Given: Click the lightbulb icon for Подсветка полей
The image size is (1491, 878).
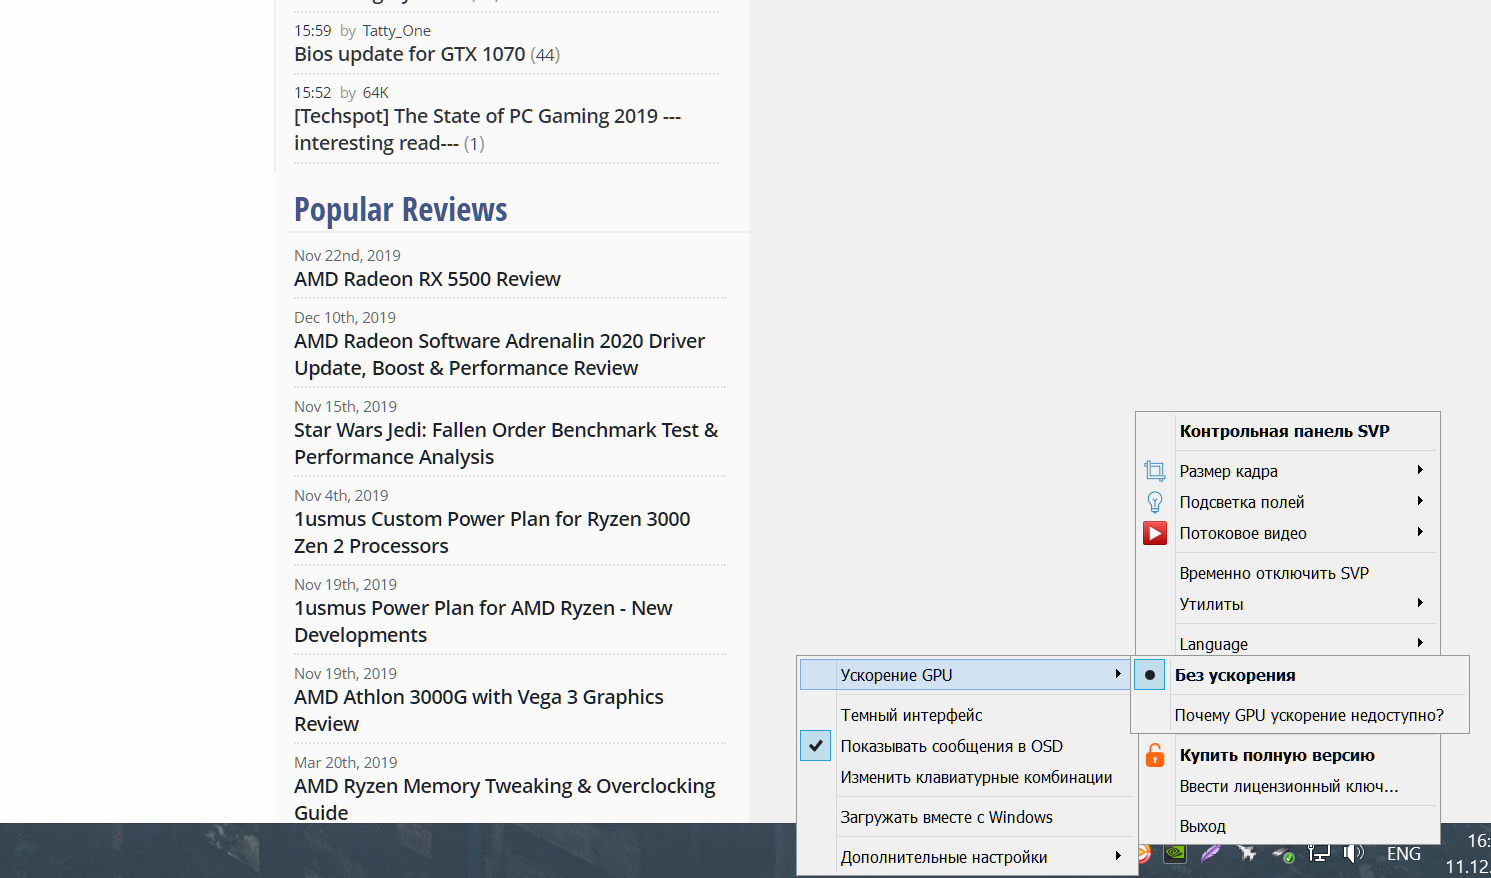Looking at the screenshot, I should [1155, 502].
